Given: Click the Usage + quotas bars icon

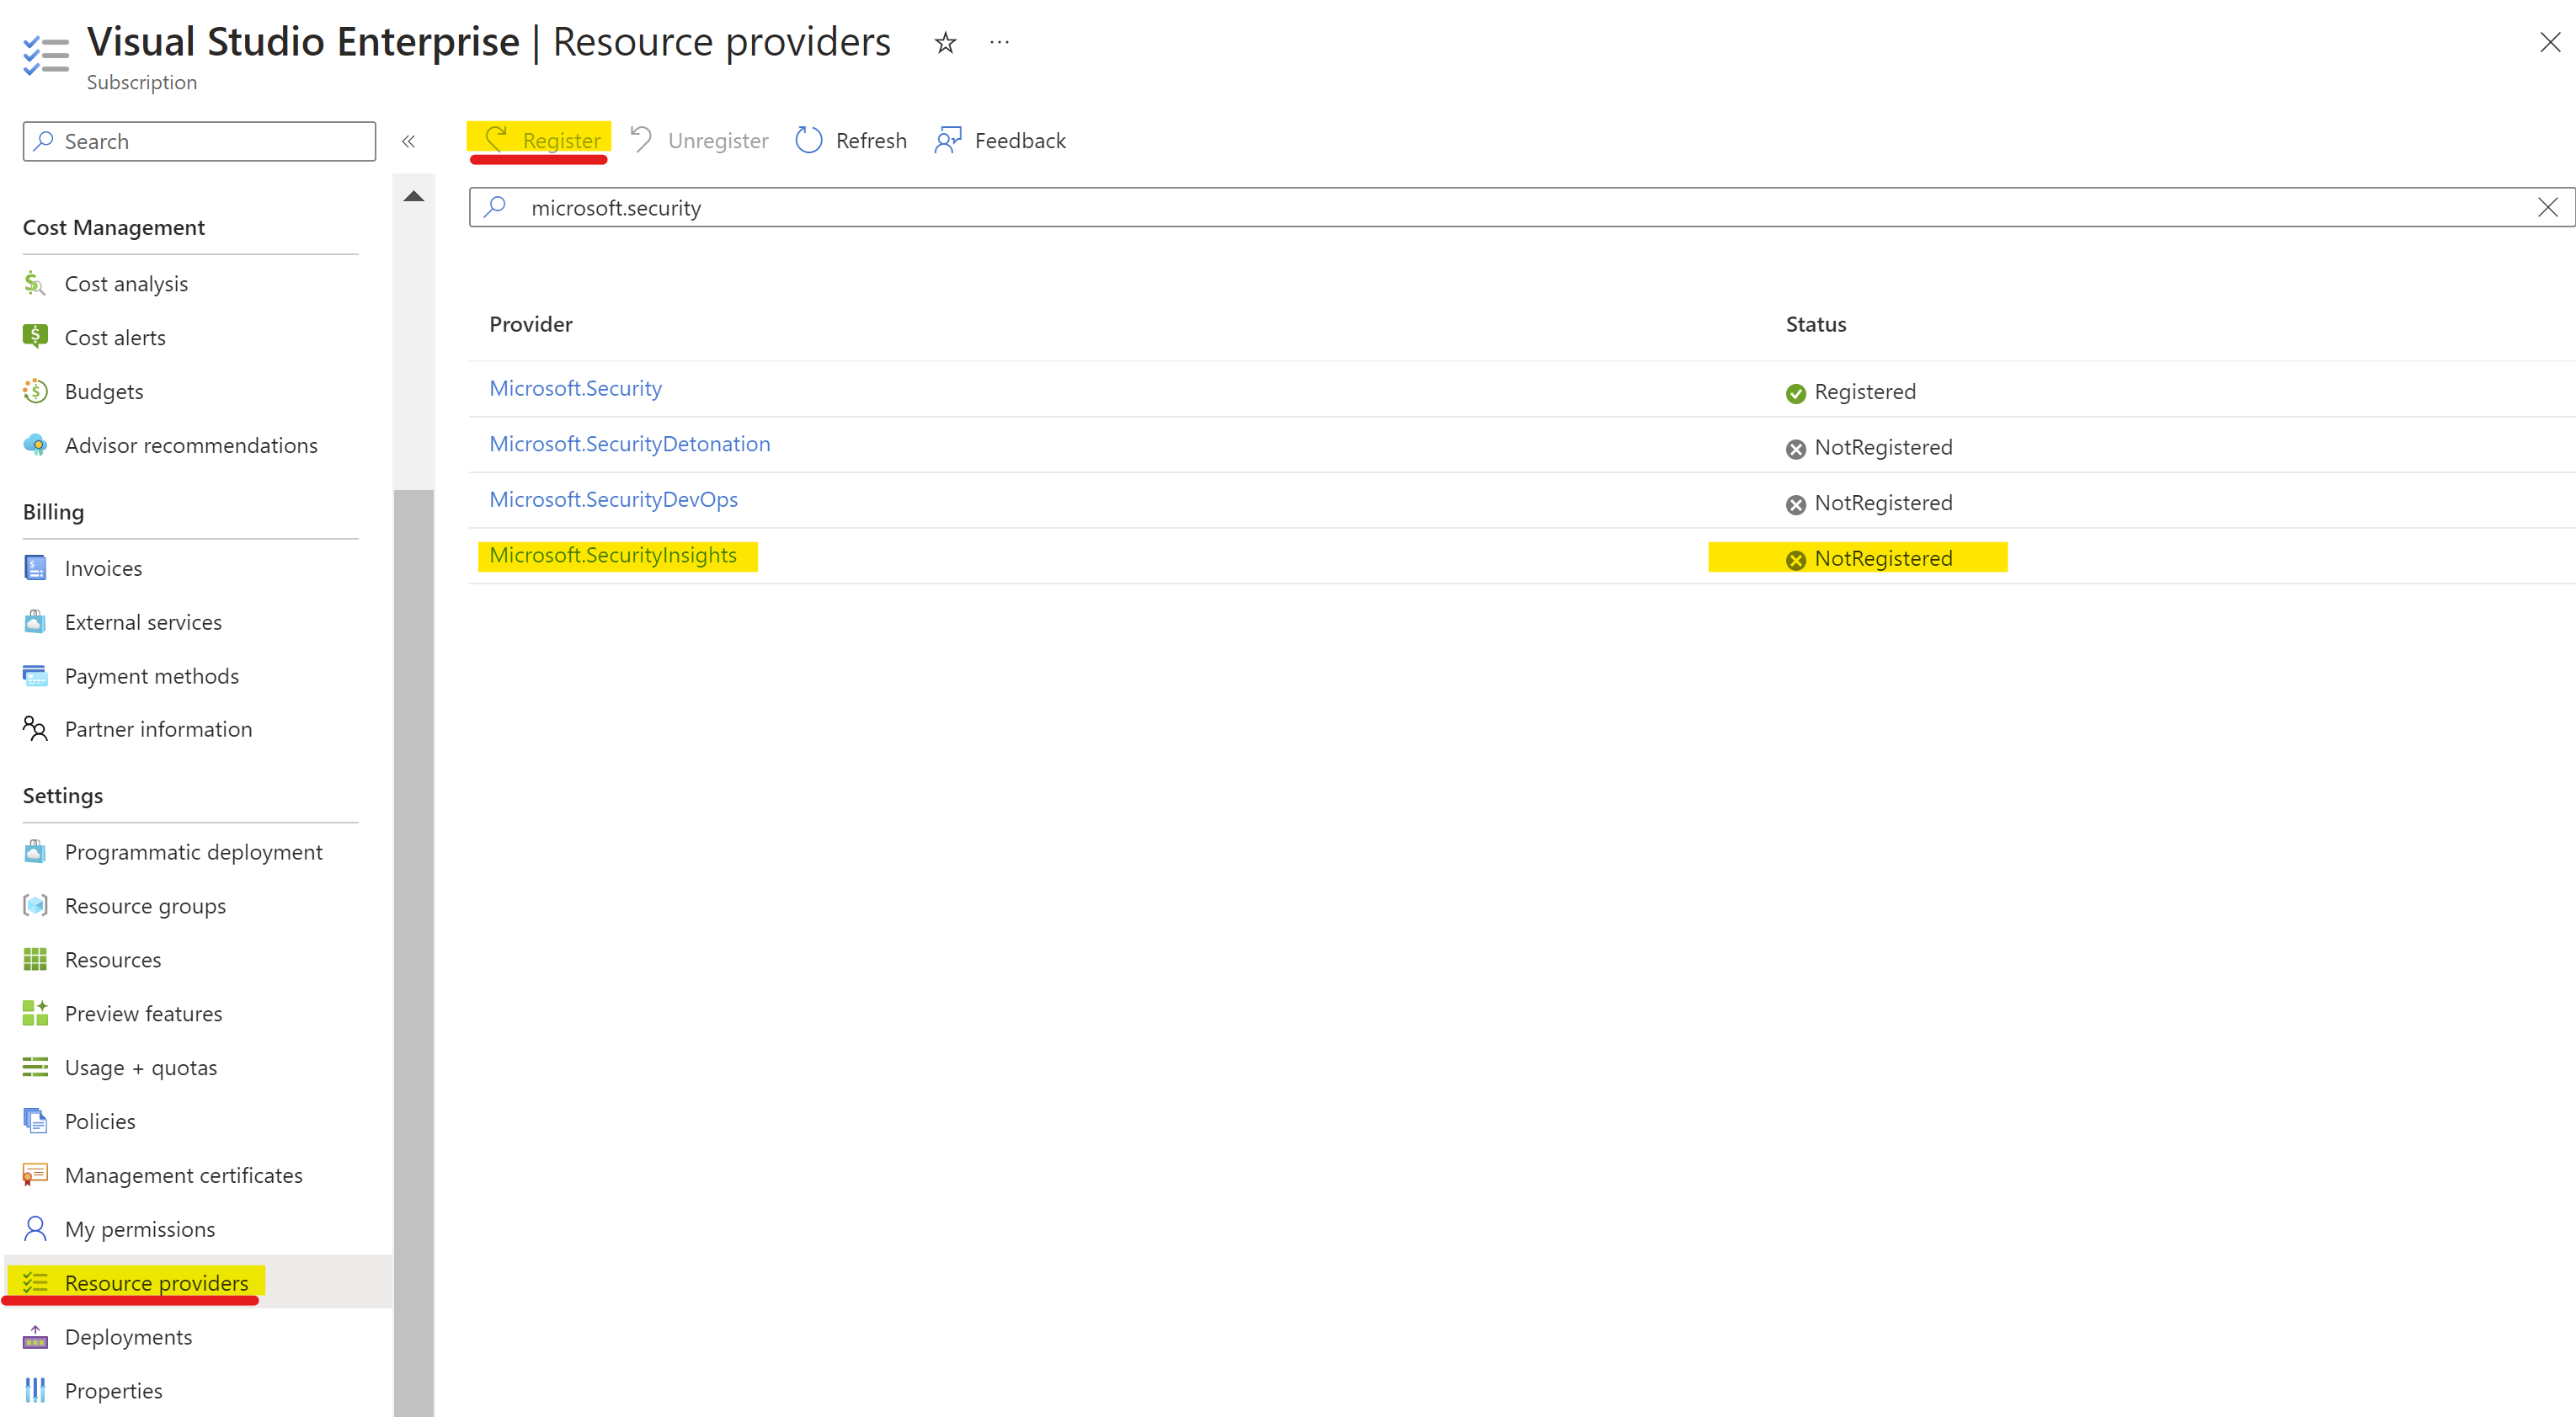Looking at the screenshot, I should pyautogui.click(x=35, y=1068).
